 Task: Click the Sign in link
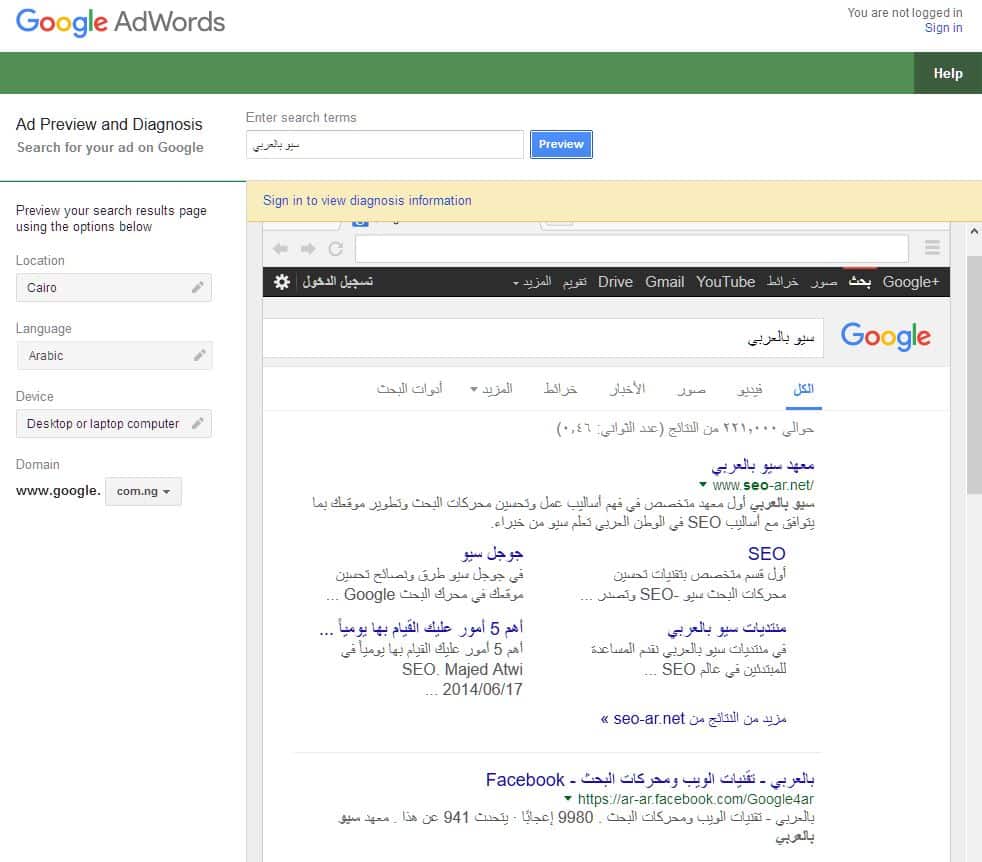943,28
